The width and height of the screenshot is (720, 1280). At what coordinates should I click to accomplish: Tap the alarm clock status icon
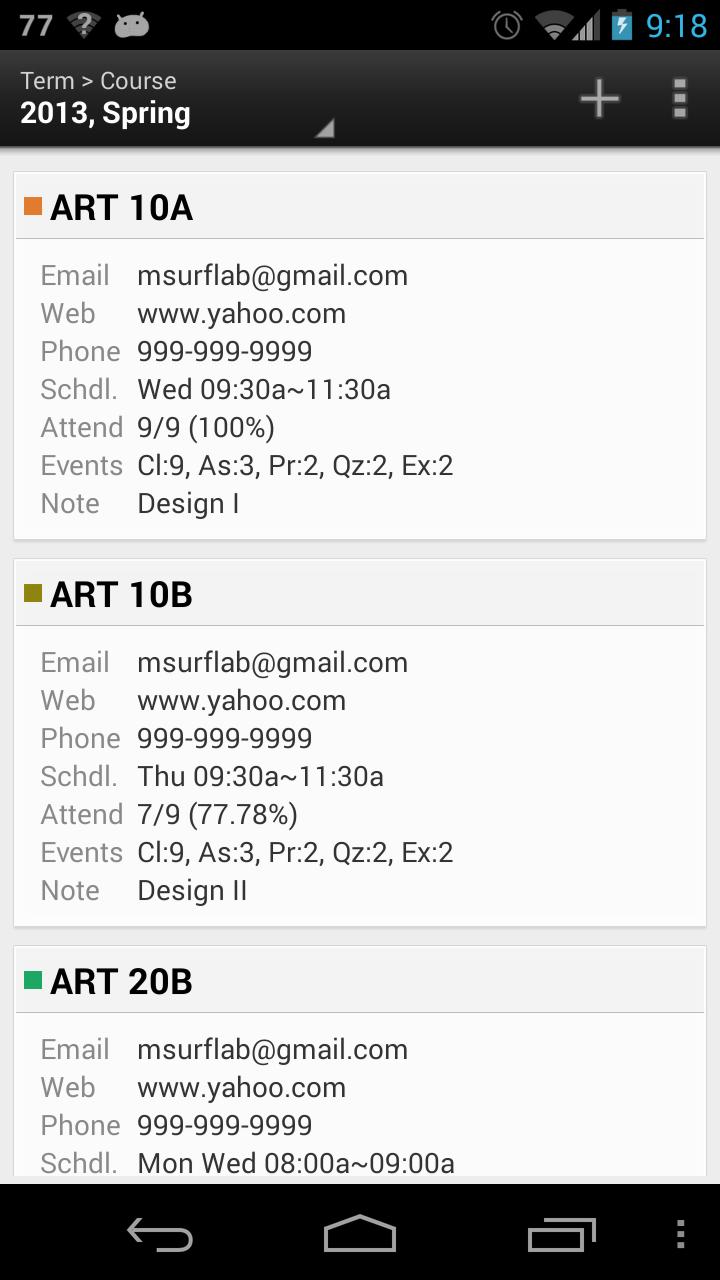[507, 25]
